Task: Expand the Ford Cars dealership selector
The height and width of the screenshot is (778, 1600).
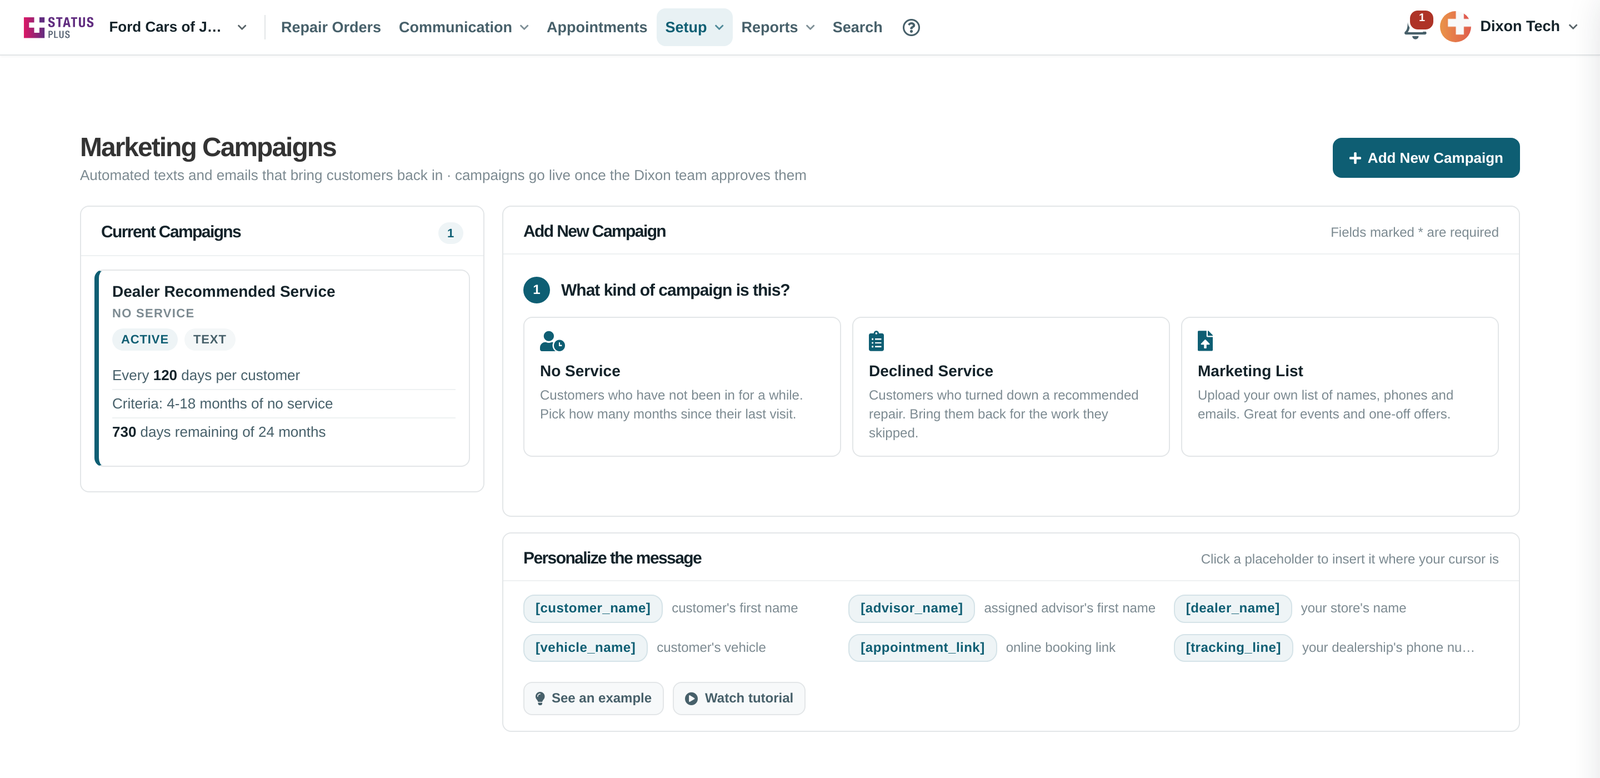Action: [178, 27]
